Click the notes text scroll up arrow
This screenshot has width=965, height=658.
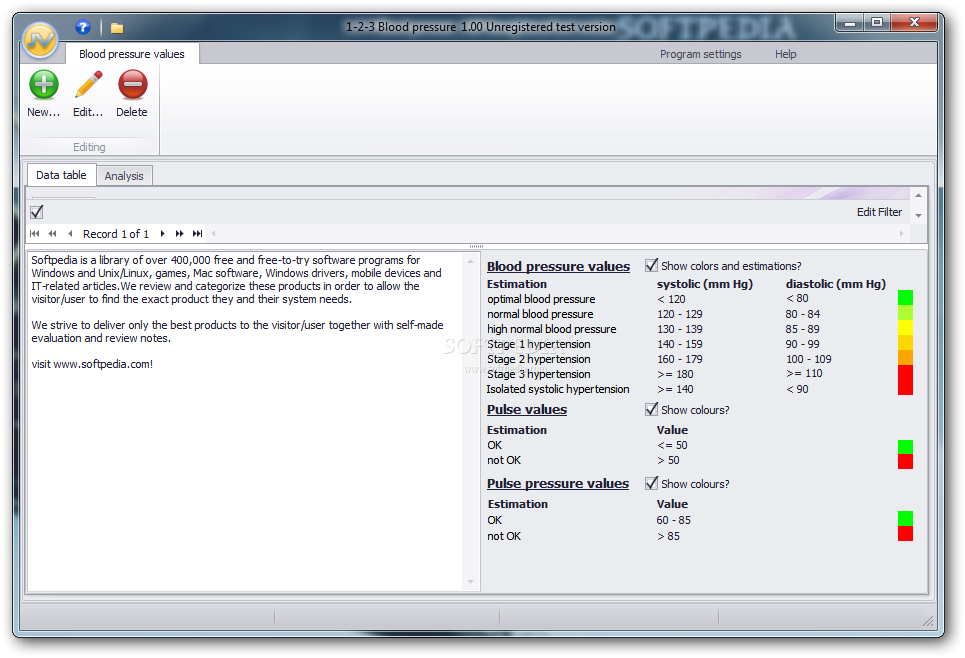(471, 262)
